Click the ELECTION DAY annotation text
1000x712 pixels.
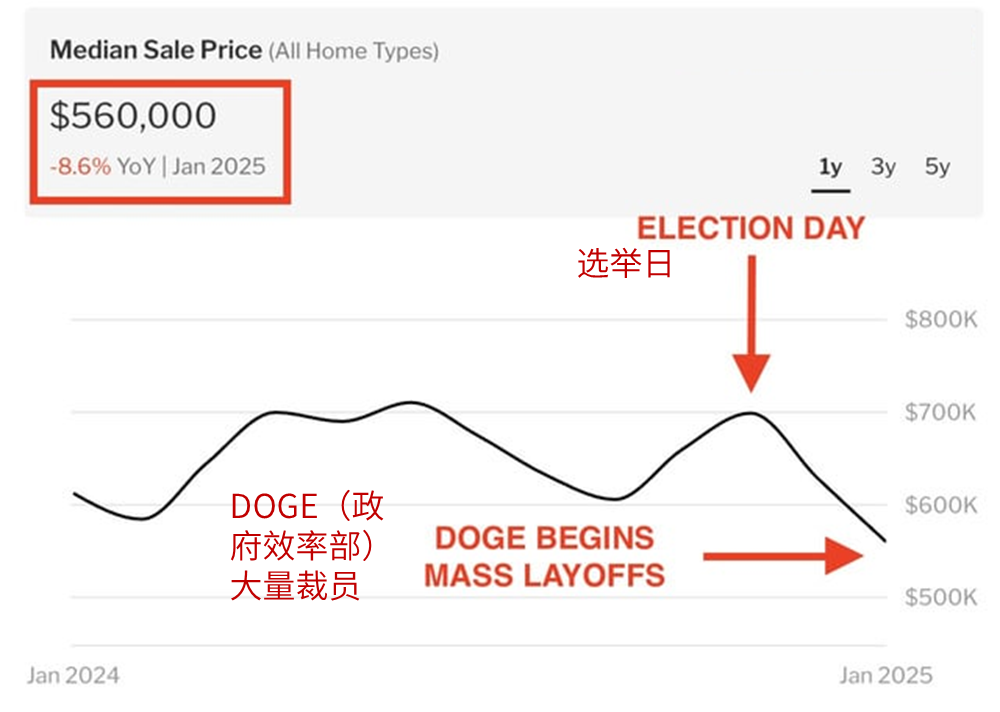click(751, 228)
